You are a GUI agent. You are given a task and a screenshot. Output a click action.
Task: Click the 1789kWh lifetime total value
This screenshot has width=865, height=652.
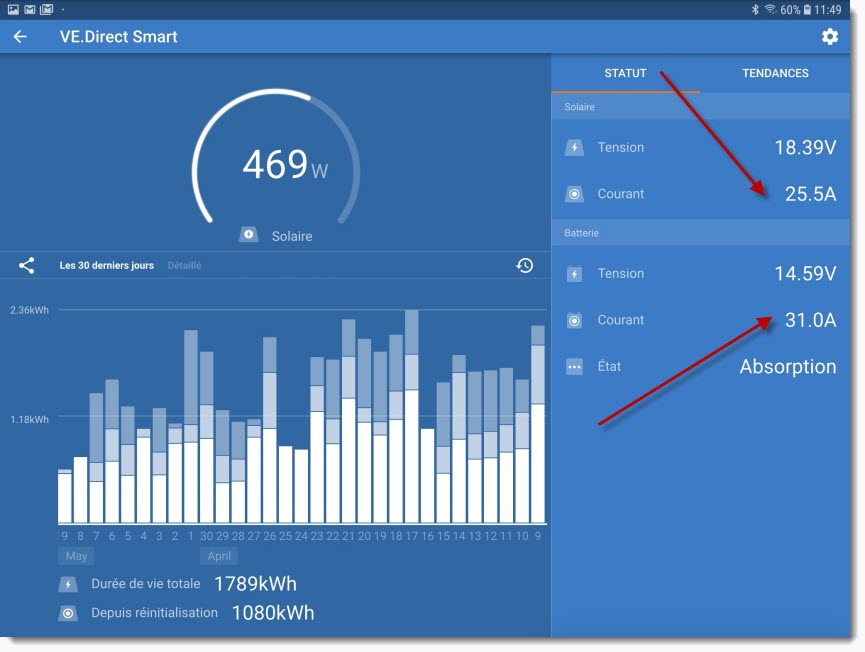[255, 584]
